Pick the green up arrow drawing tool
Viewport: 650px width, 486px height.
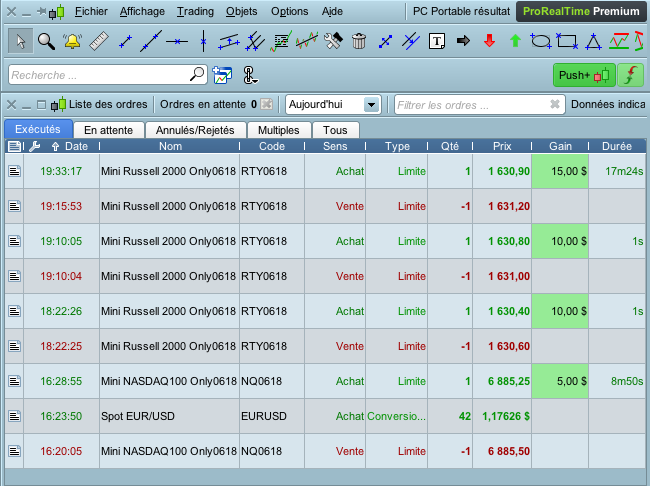point(515,41)
